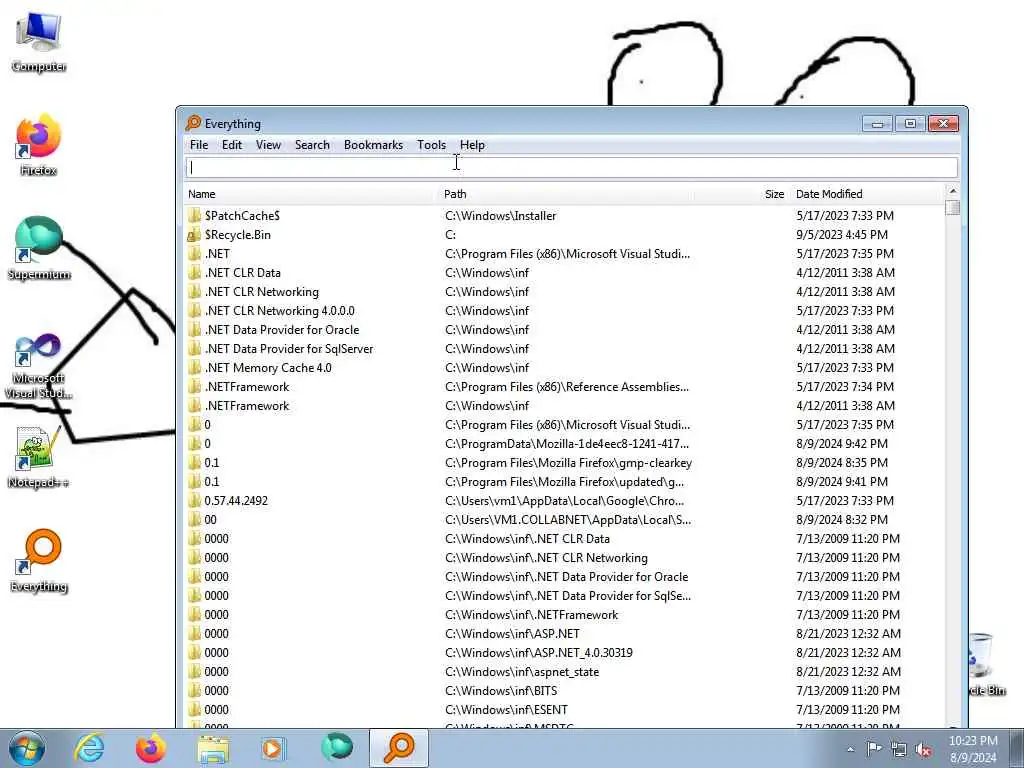Select the .NET Data Provider for Oracle entry
This screenshot has width=1024, height=768.
[x=281, y=330]
